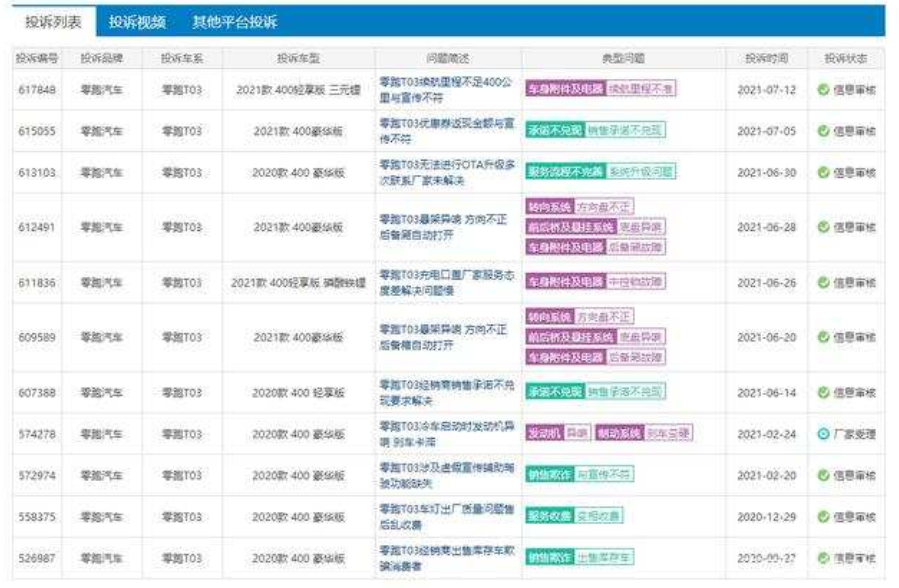Click the 车身附件及电器 tag in row 617848
Viewport: 899px width, 588px height.
(x=565, y=88)
